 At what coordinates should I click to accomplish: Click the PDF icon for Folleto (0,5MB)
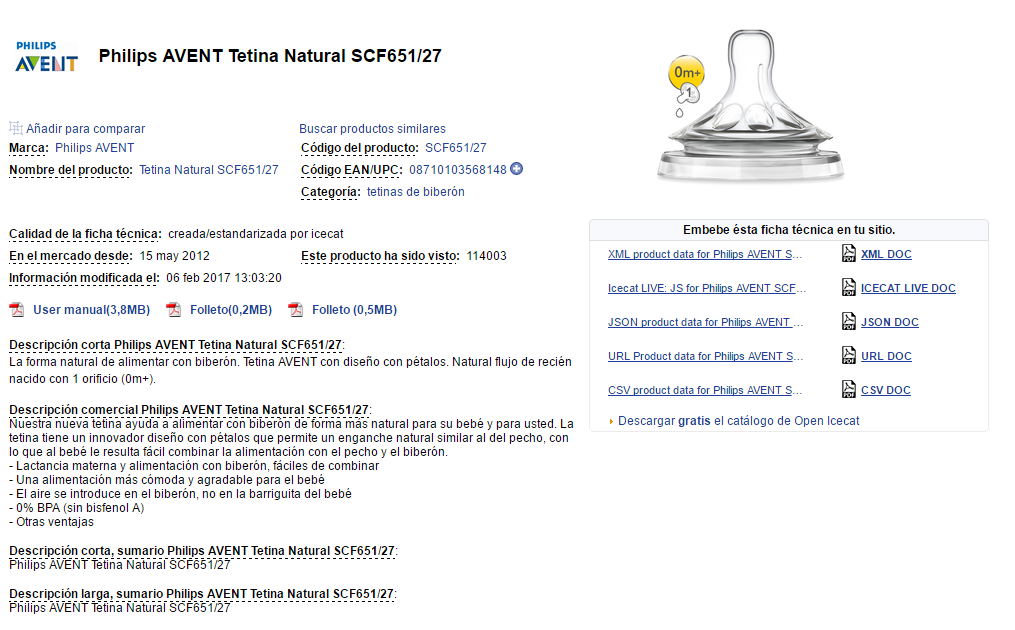295,310
